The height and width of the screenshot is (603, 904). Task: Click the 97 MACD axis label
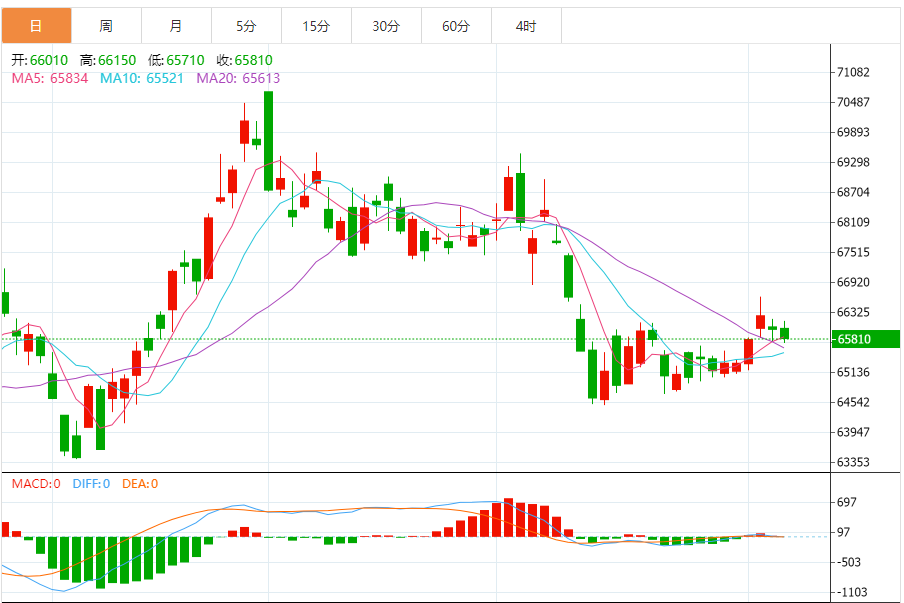click(x=843, y=532)
